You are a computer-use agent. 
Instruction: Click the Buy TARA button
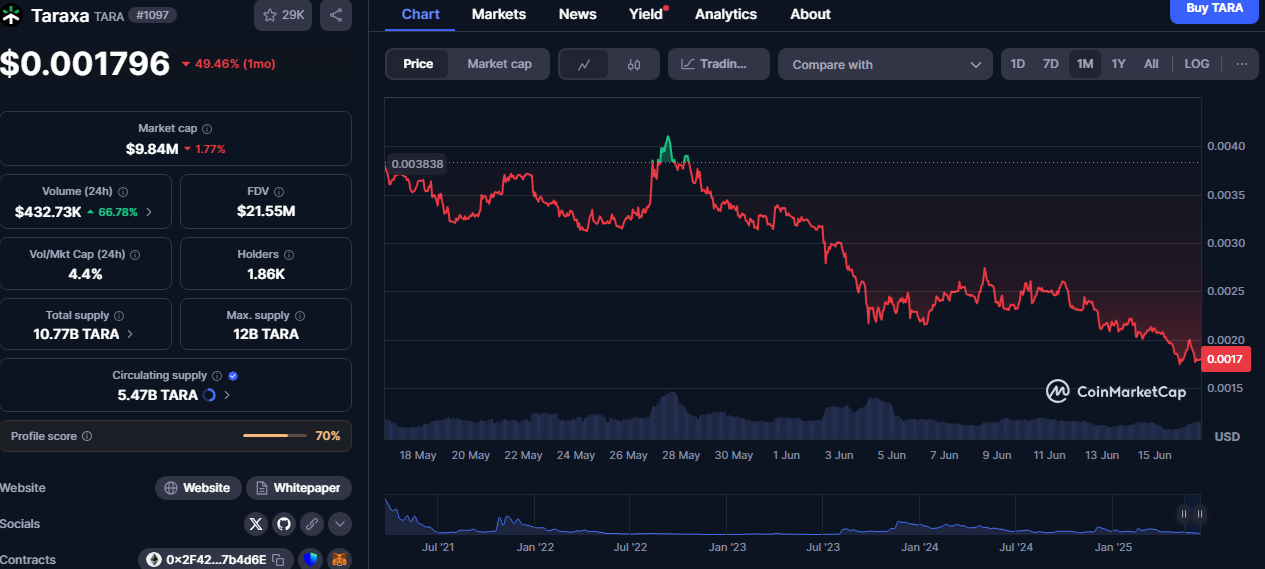[1215, 8]
